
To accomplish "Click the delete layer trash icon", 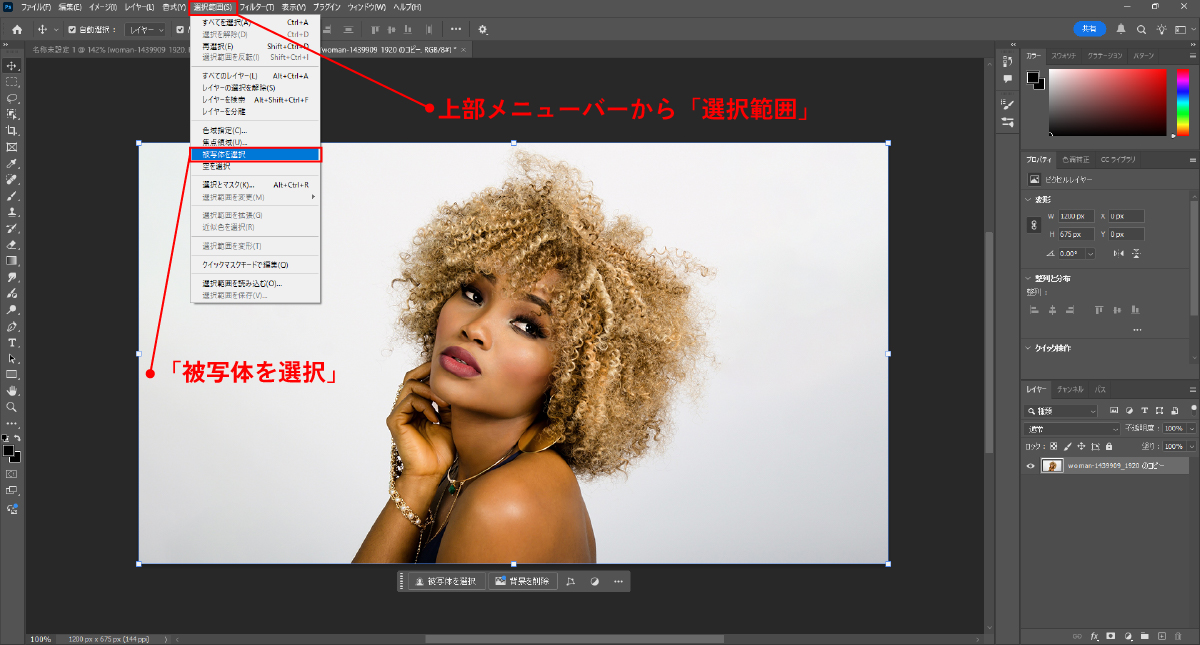I will coord(1179,636).
